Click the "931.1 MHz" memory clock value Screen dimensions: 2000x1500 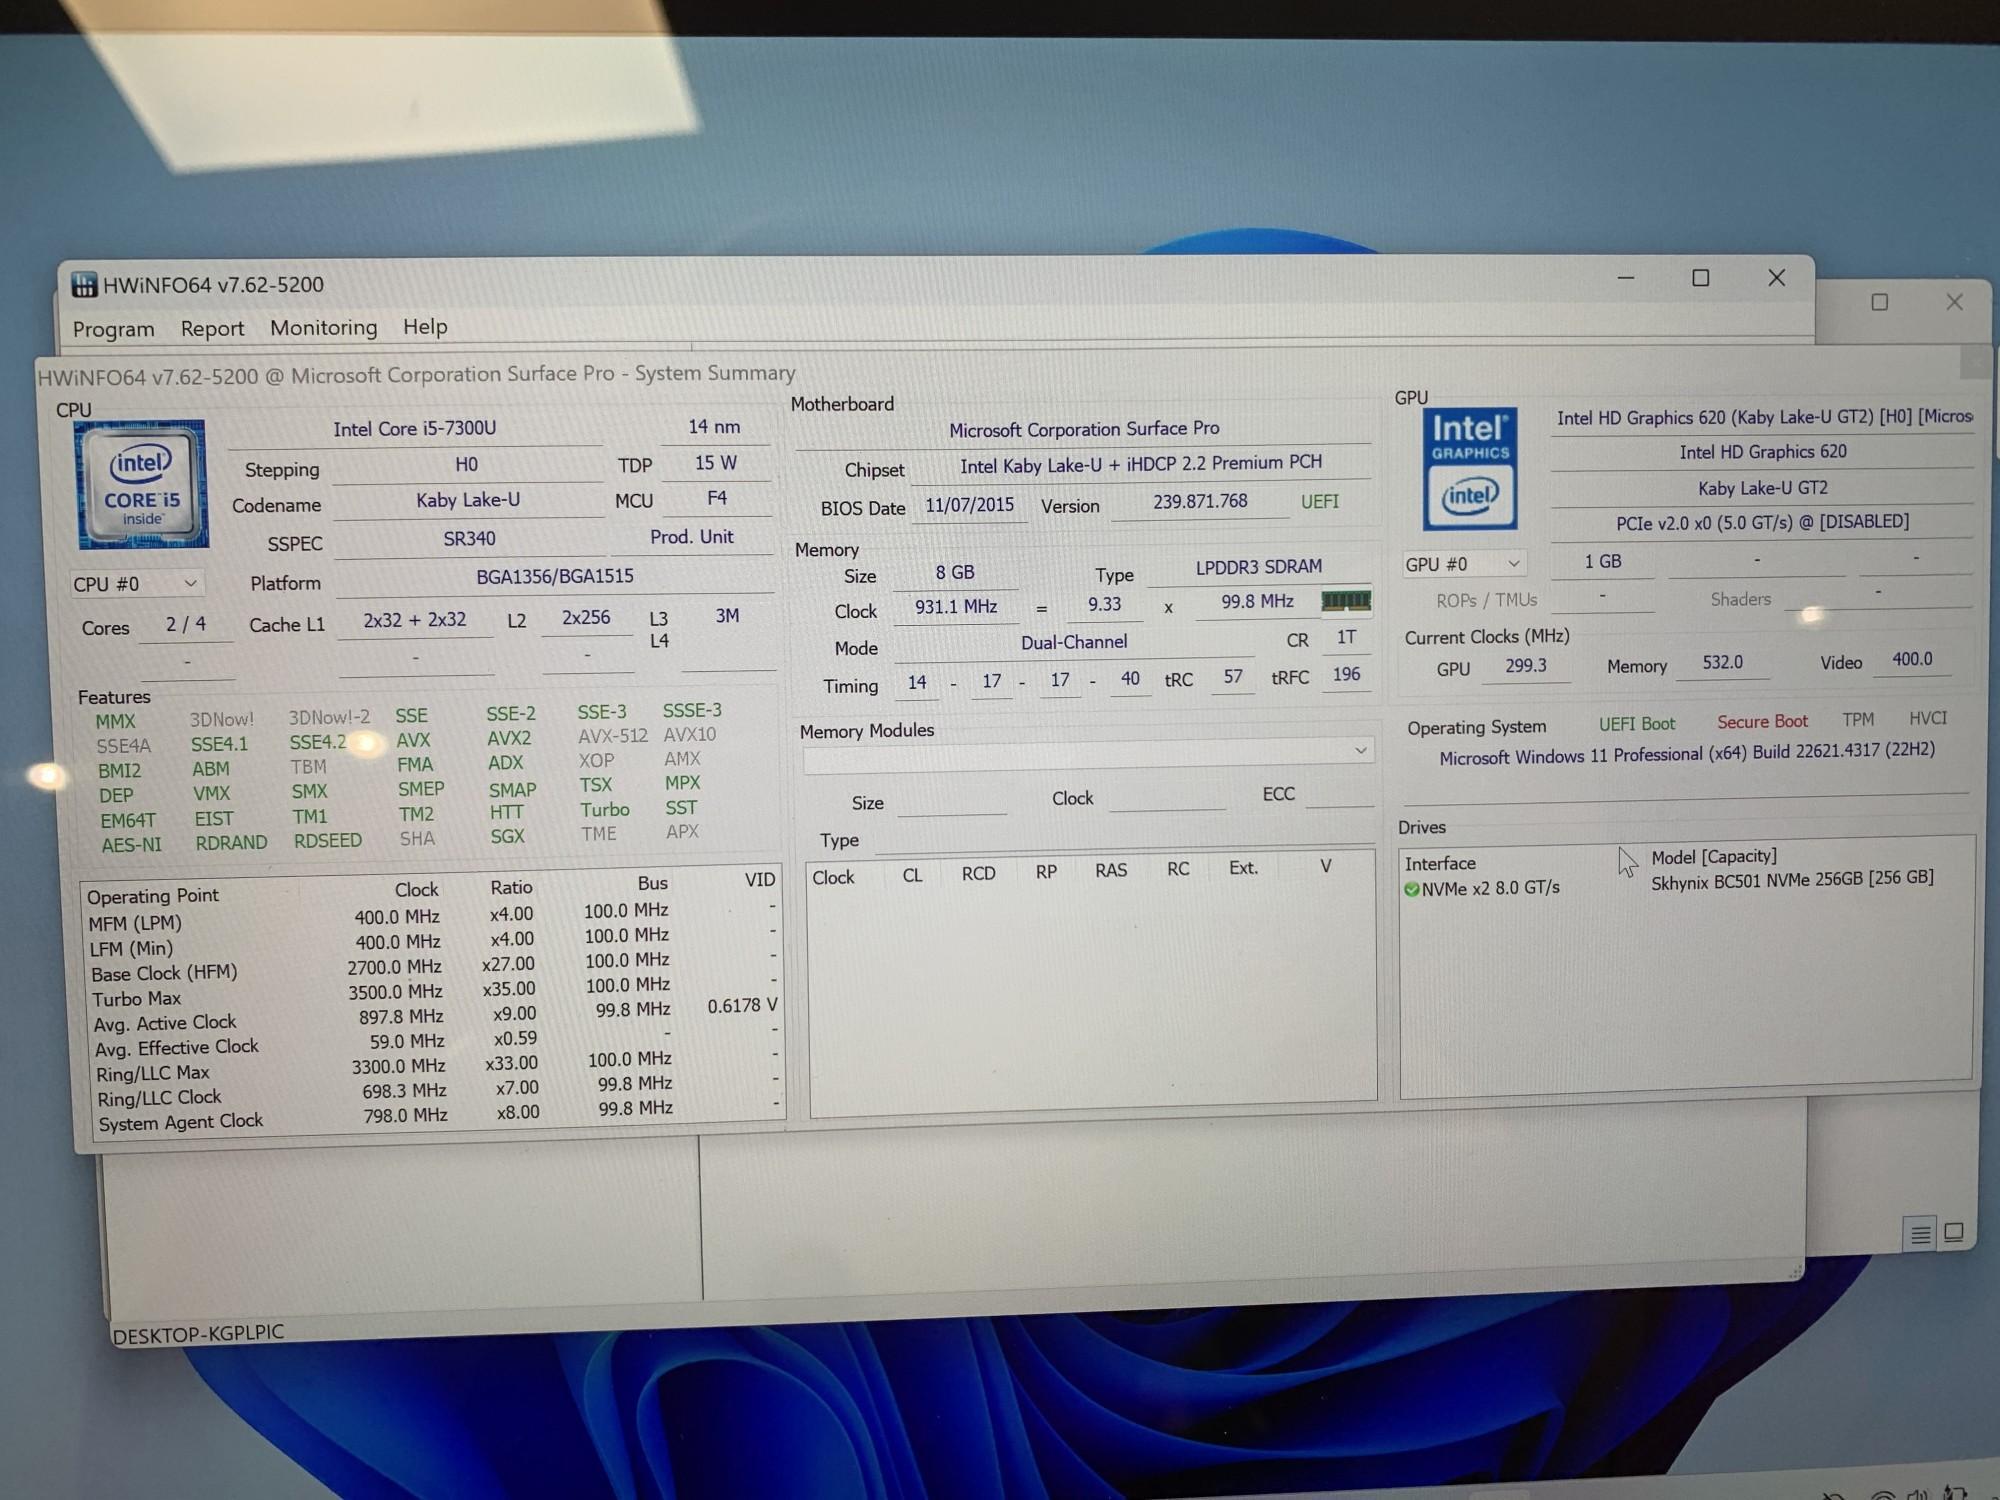[x=956, y=607]
